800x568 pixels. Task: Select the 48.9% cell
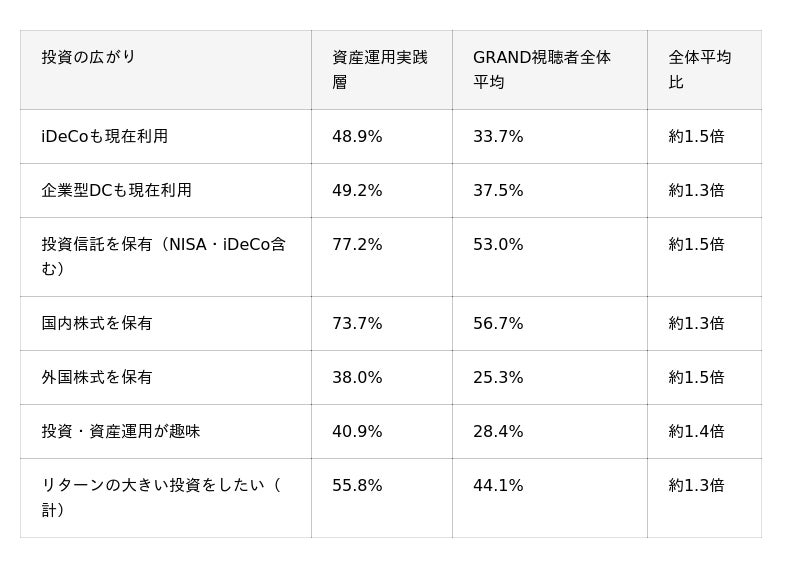[x=382, y=137]
